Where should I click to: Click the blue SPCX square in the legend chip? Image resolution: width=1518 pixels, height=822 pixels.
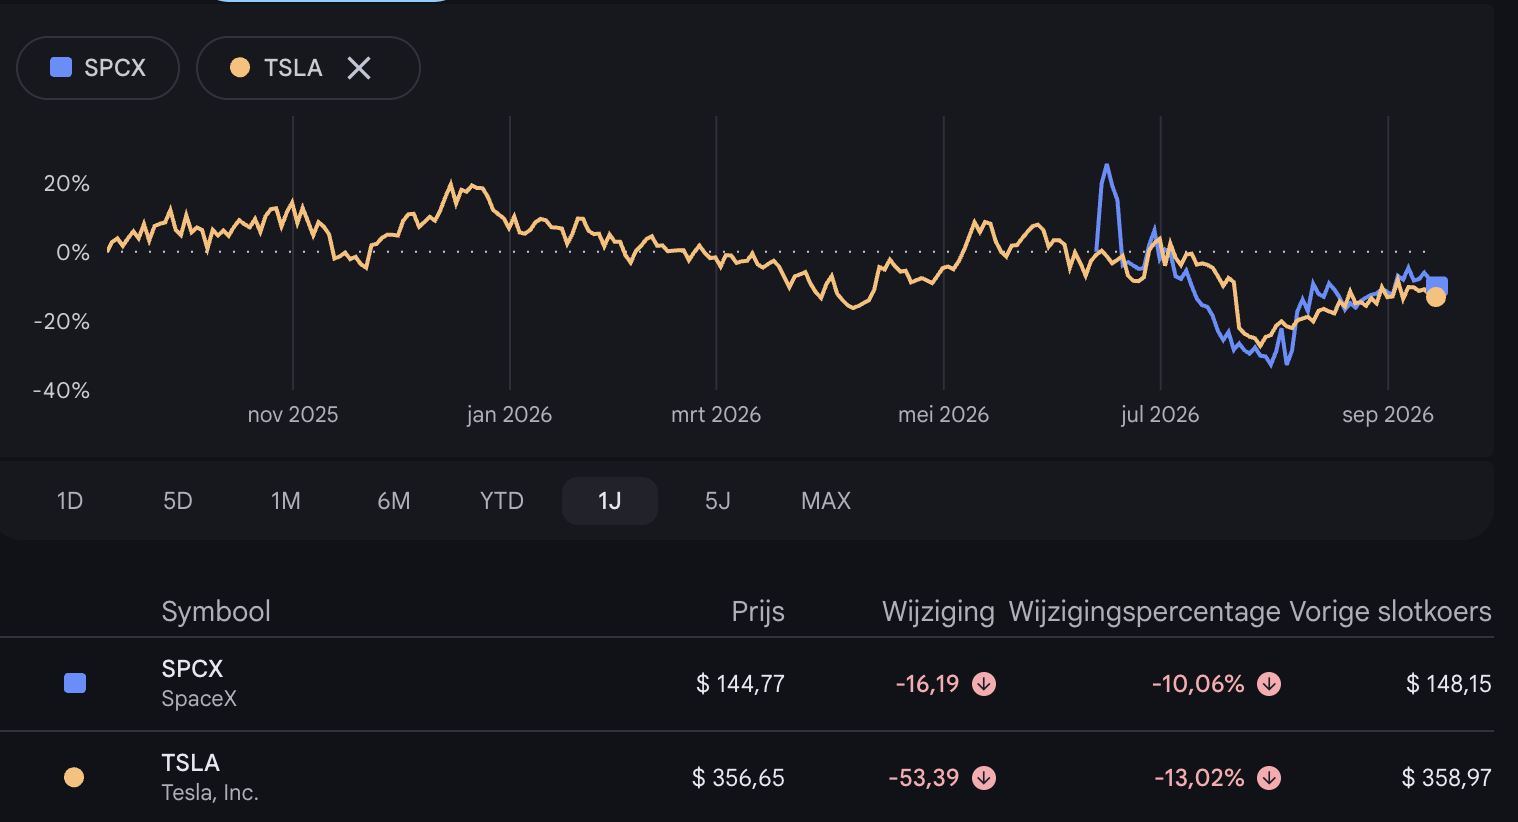click(61, 67)
